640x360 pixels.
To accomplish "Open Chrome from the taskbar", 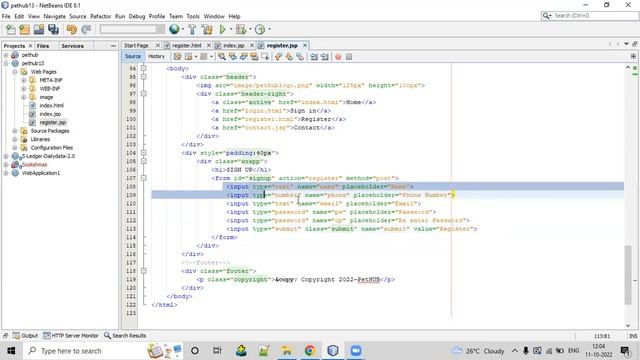I will pyautogui.click(x=310, y=351).
